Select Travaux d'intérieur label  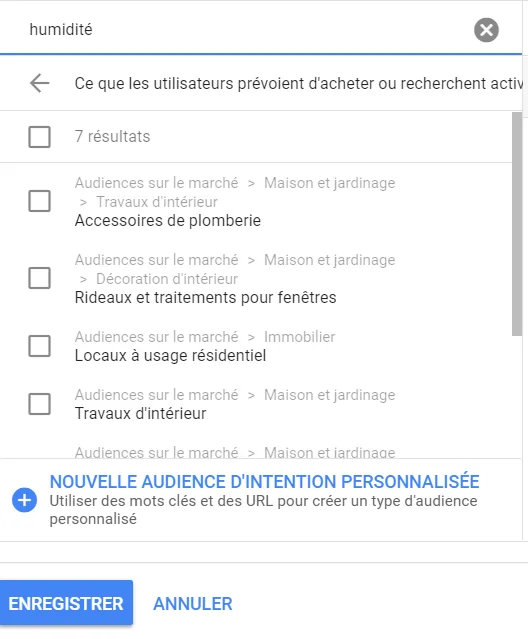tap(141, 413)
